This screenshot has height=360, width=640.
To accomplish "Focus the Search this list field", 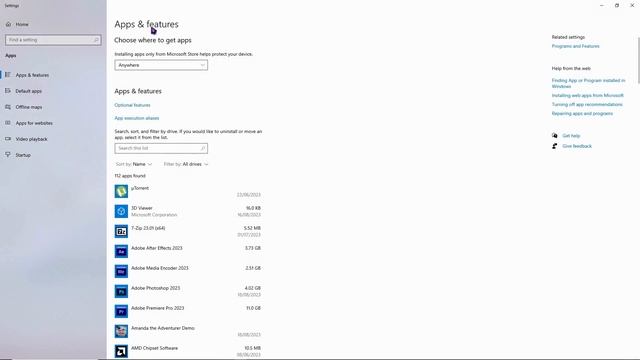I will 161,148.
